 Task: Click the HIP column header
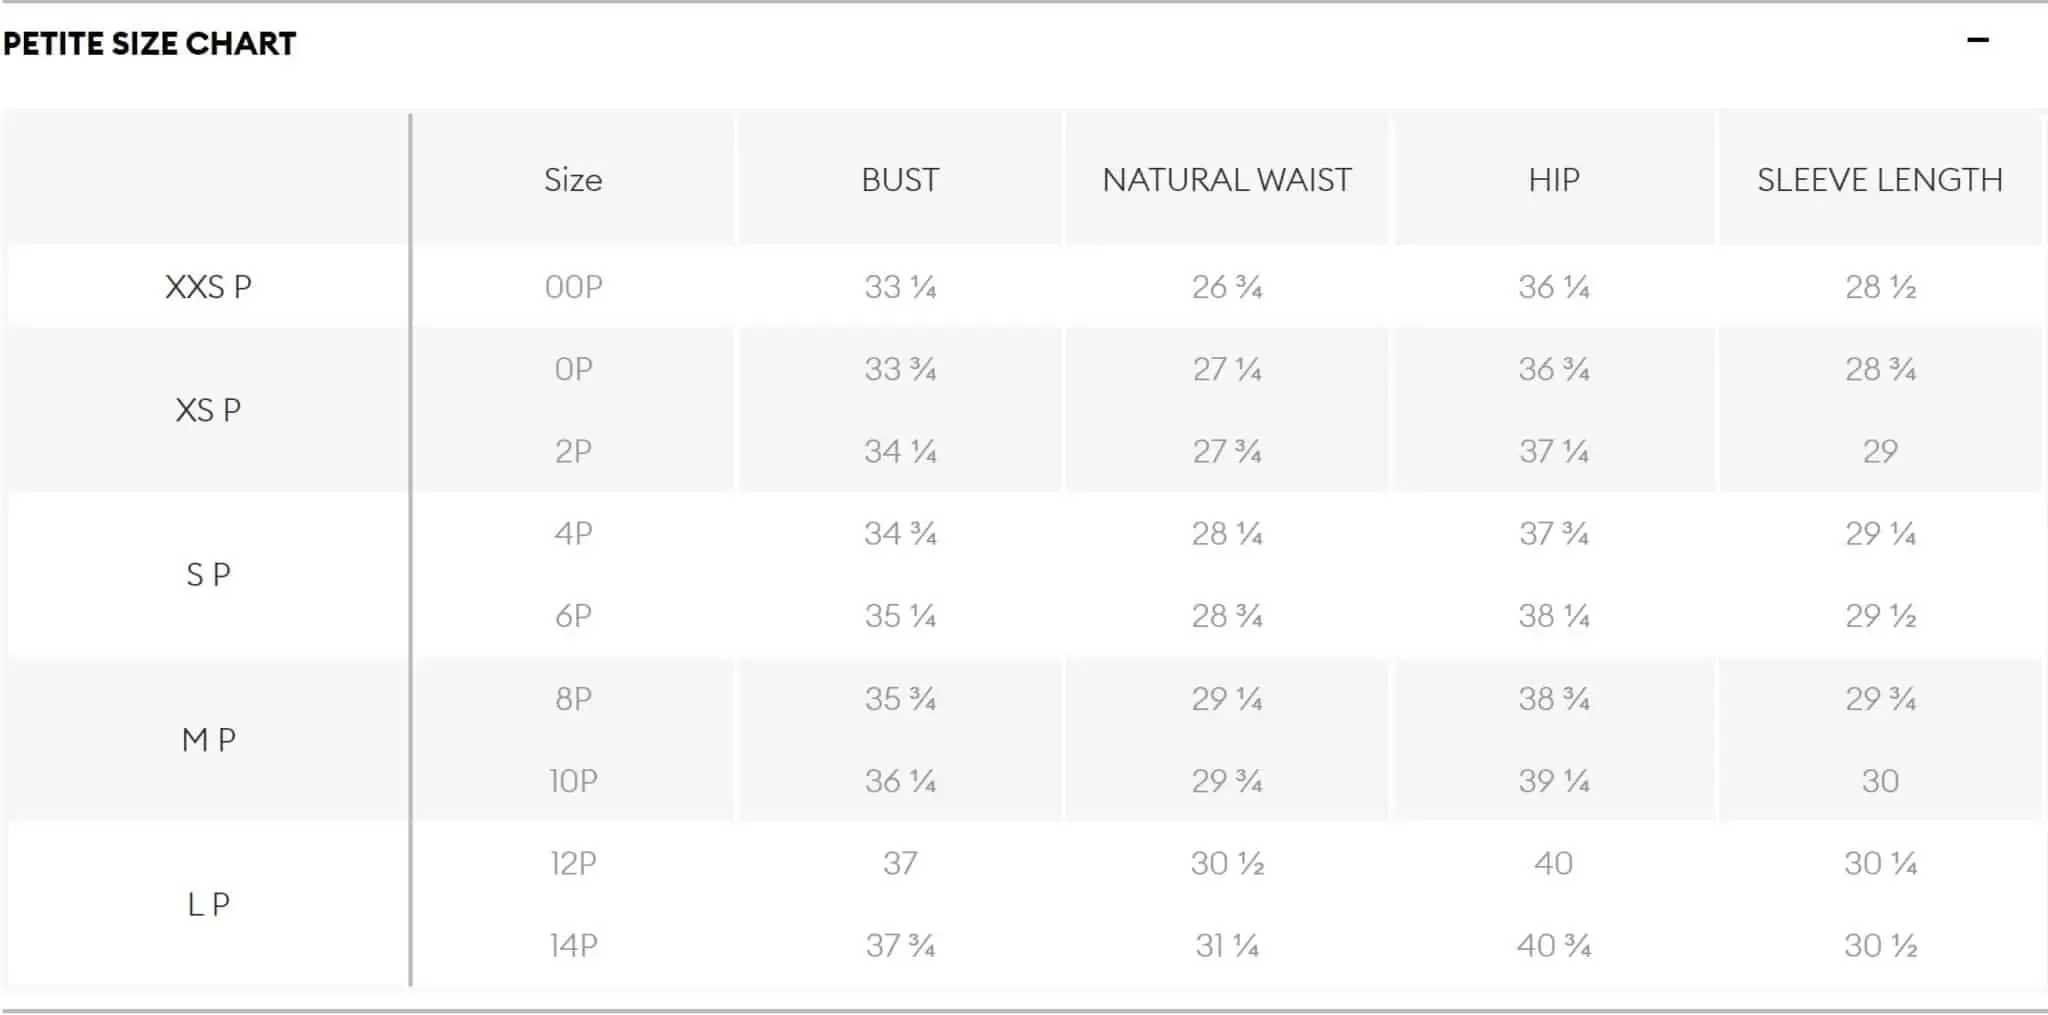1554,180
